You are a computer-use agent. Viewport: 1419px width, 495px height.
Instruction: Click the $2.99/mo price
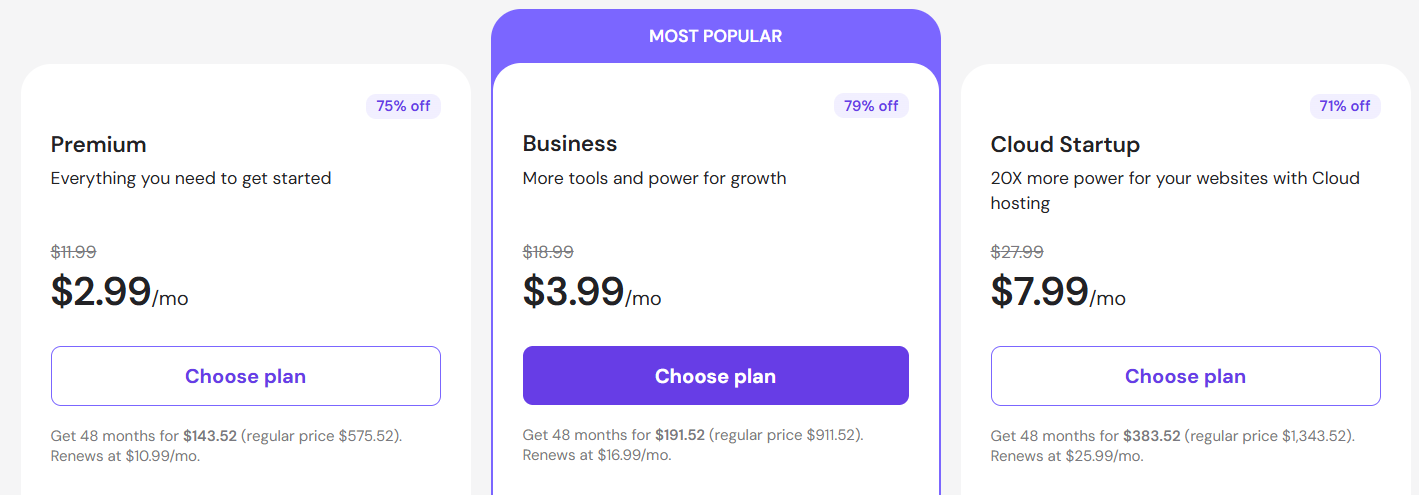120,292
